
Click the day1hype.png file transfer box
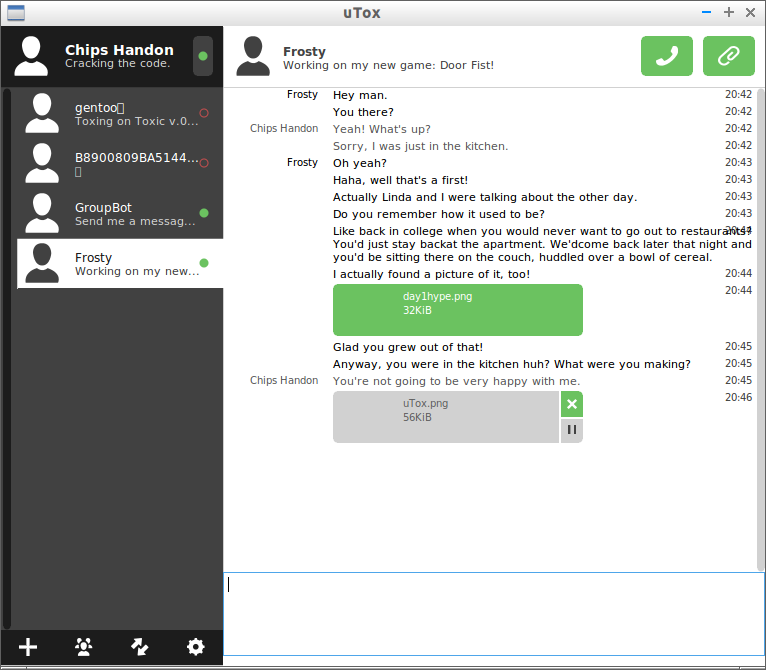(x=458, y=310)
